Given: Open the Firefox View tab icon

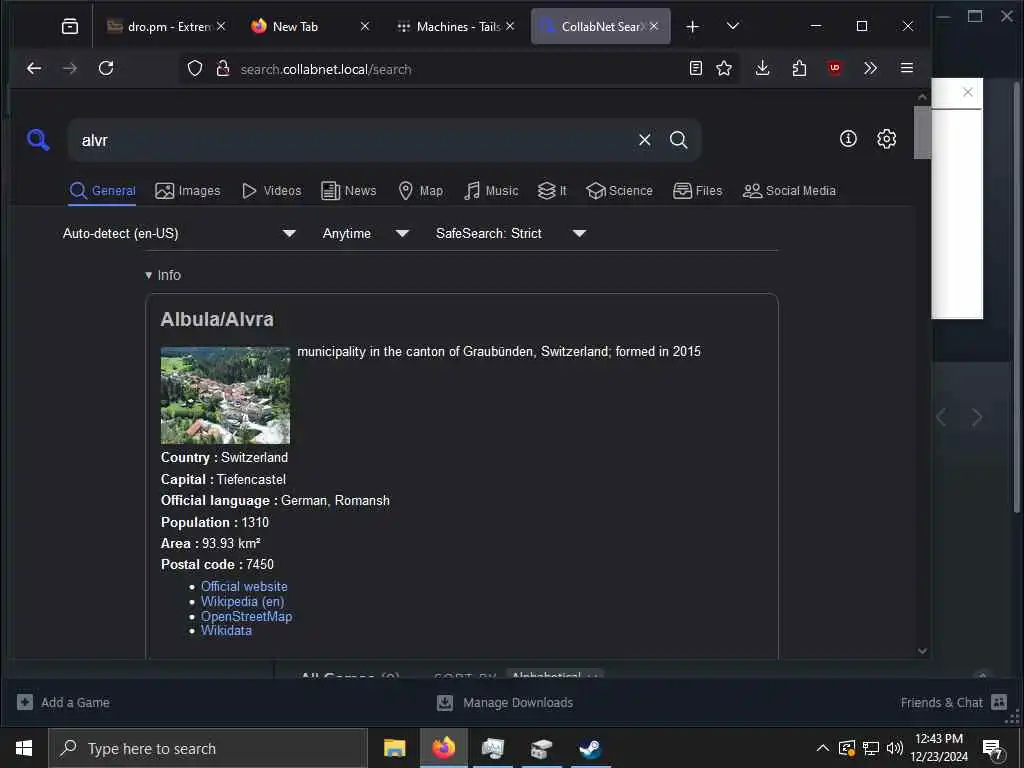Looking at the screenshot, I should tap(70, 26).
